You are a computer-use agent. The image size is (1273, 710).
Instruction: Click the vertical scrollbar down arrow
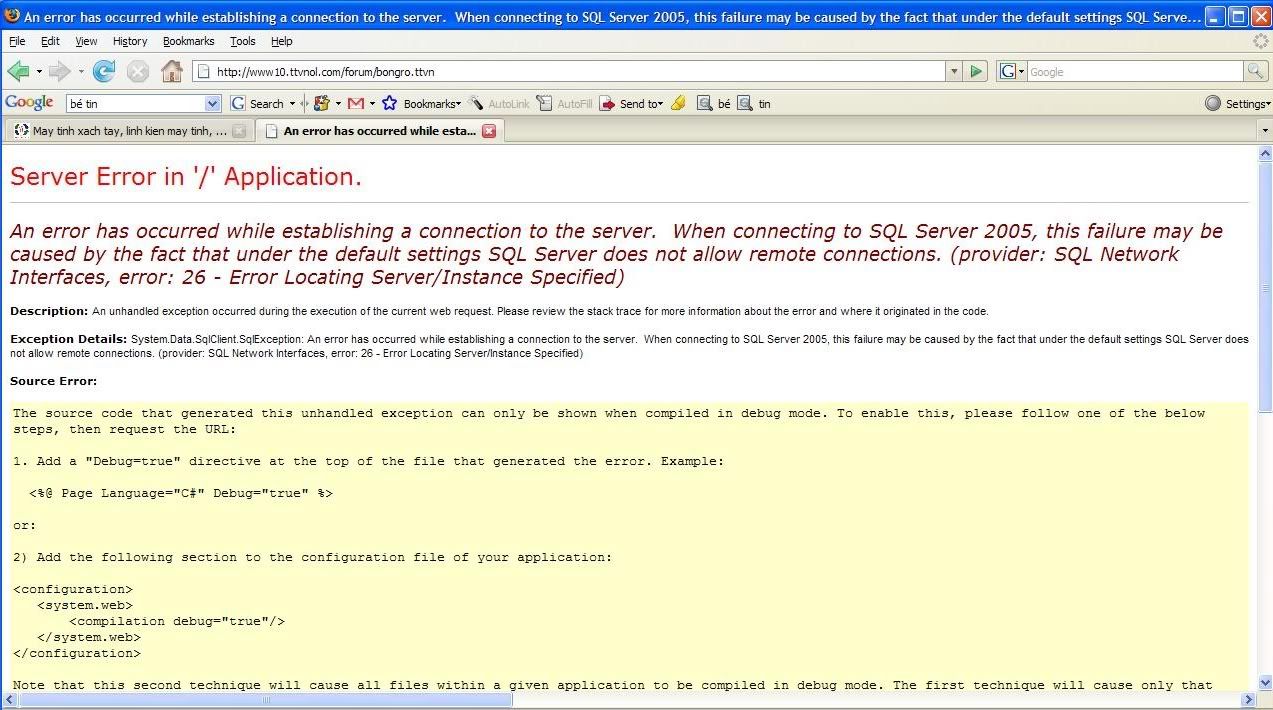pos(1265,682)
